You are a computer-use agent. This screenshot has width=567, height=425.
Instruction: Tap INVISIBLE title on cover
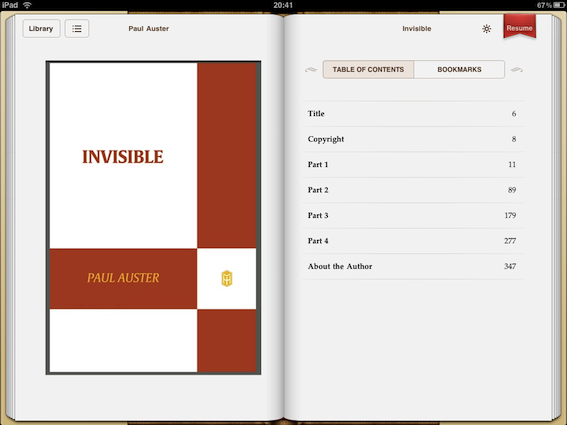point(123,157)
